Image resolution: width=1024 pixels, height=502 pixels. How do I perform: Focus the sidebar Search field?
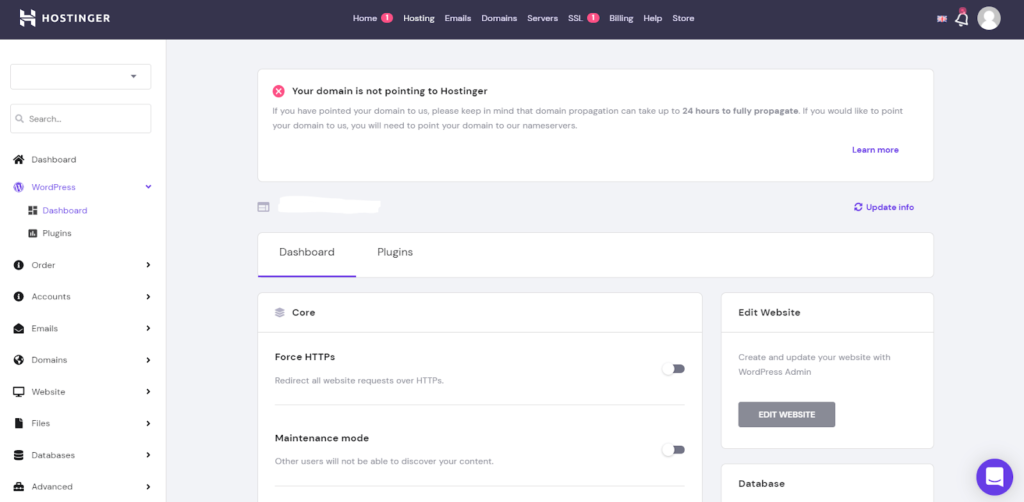tap(80, 119)
